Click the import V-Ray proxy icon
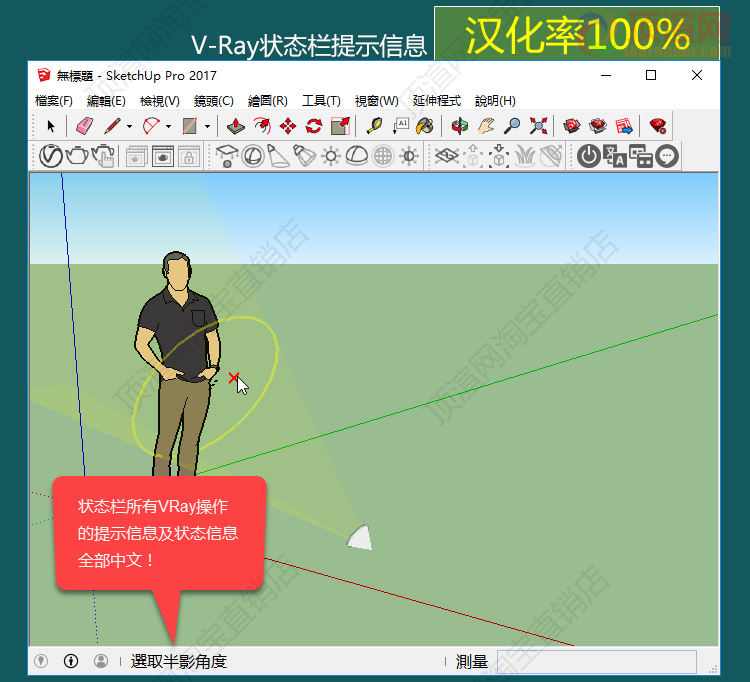 point(499,156)
